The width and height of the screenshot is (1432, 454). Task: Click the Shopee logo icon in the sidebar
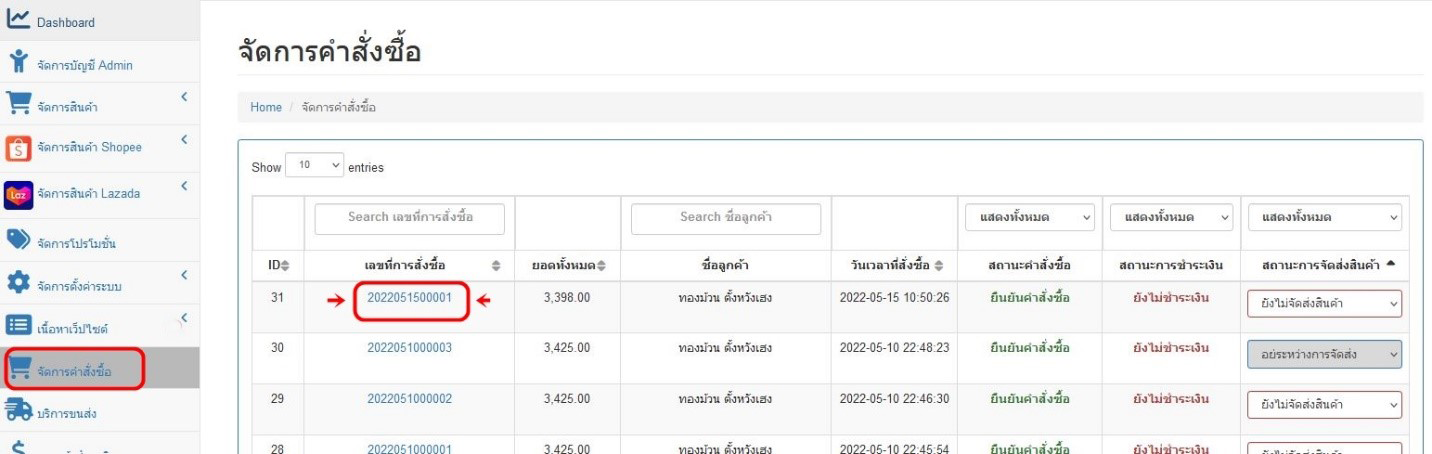click(19, 147)
